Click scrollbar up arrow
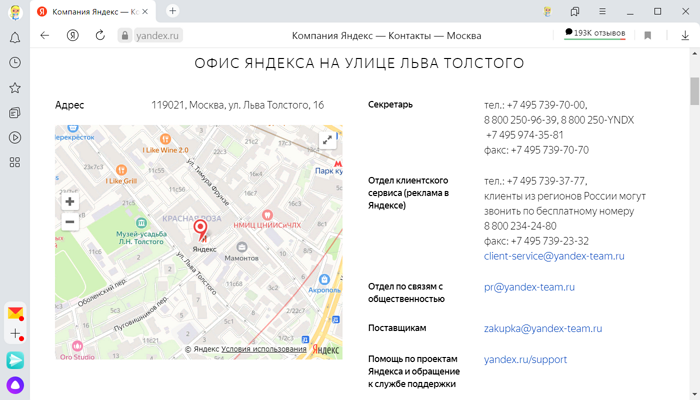700x400 pixels. point(695,53)
